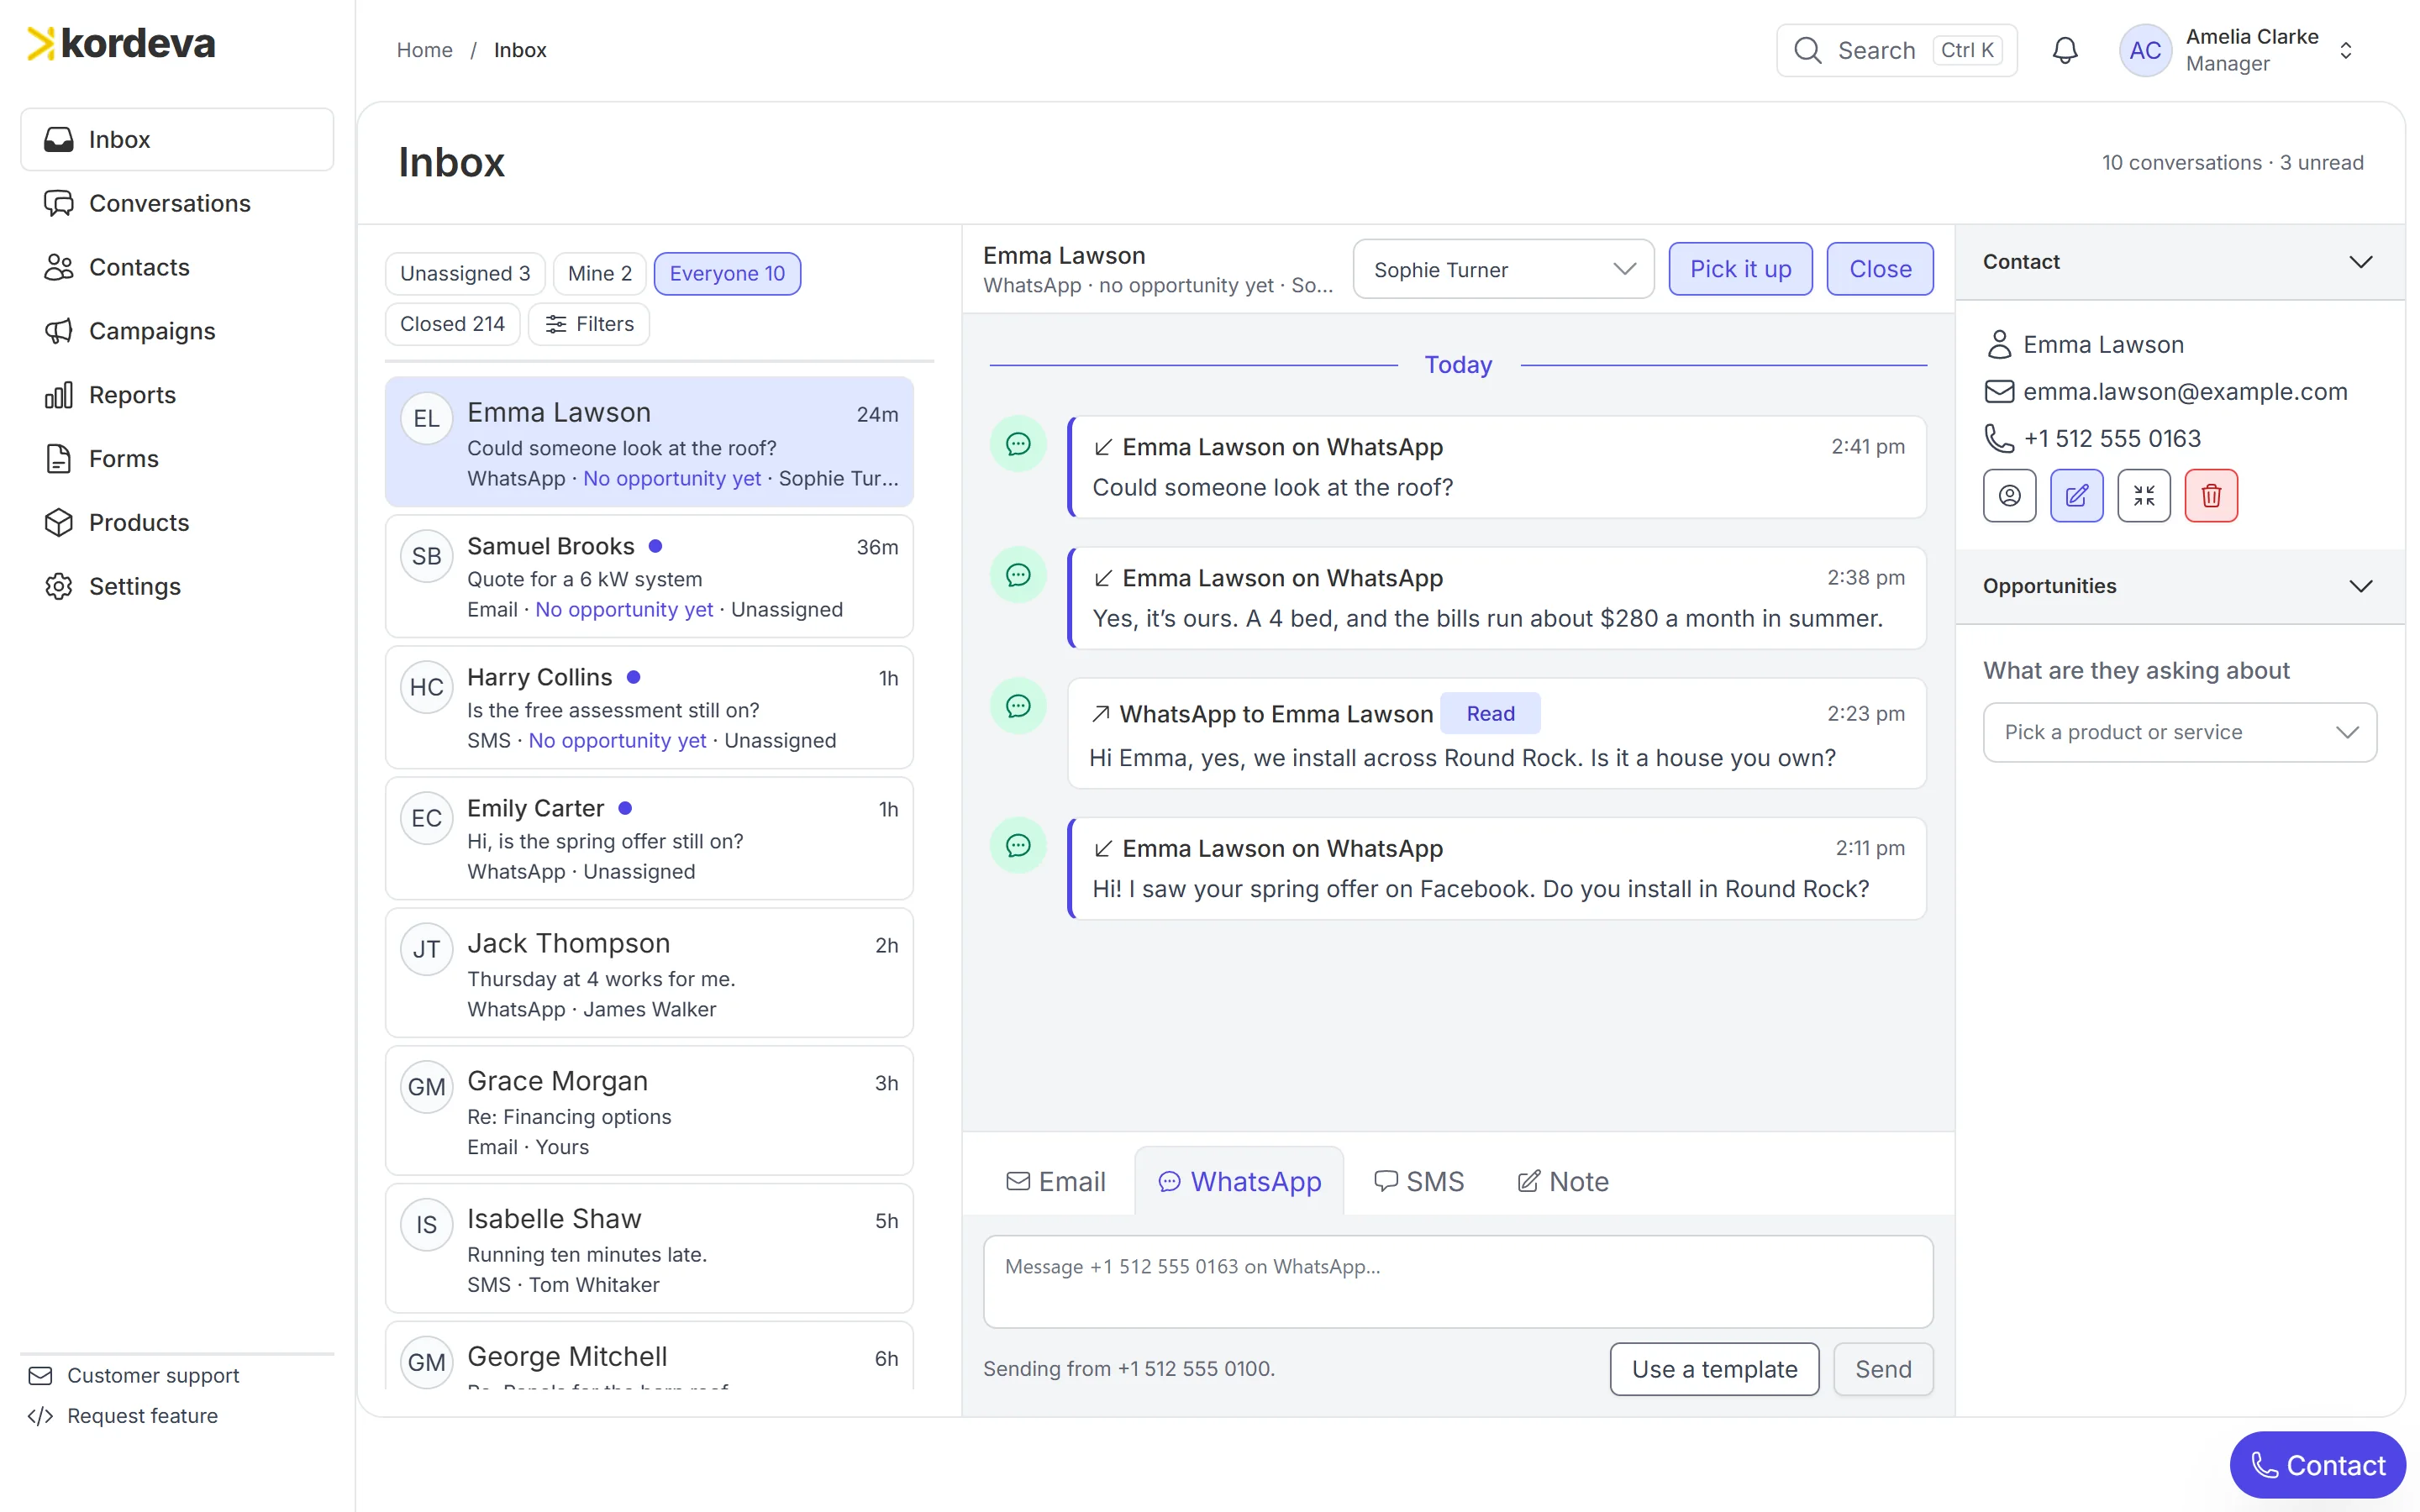Open Settings in the sidebar
Image resolution: width=2420 pixels, height=1512 pixels.
(177, 586)
